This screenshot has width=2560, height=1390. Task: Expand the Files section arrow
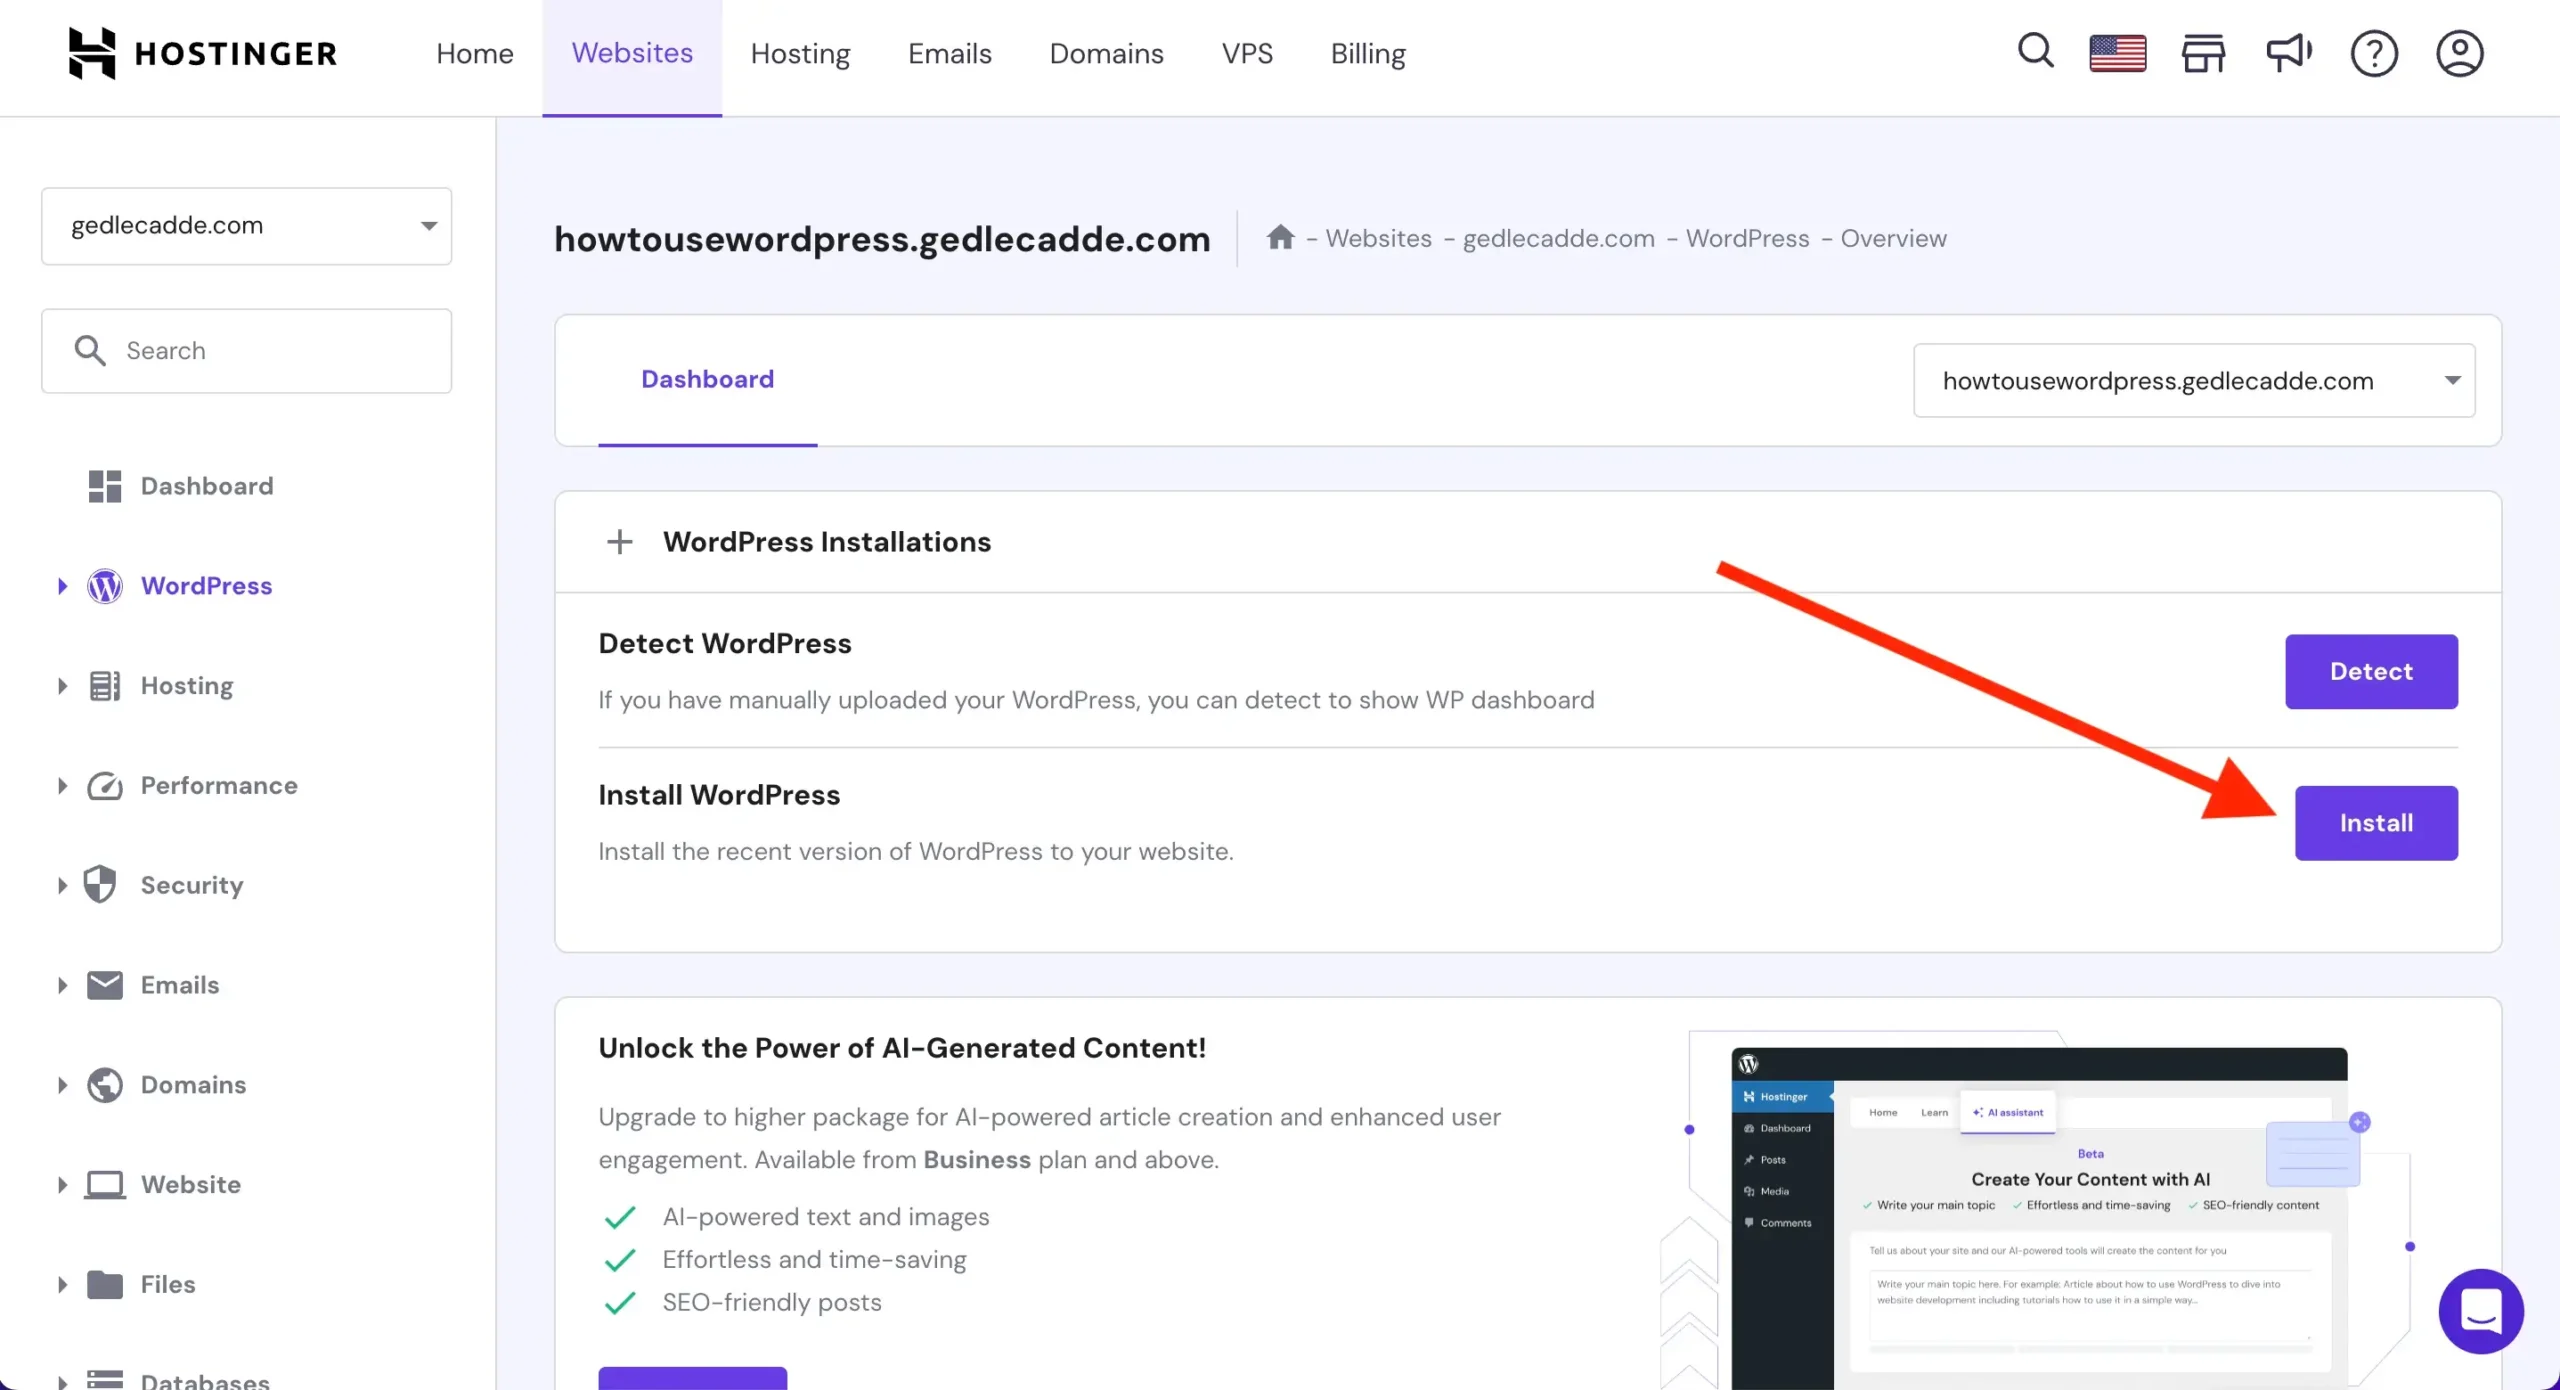[x=62, y=1284]
